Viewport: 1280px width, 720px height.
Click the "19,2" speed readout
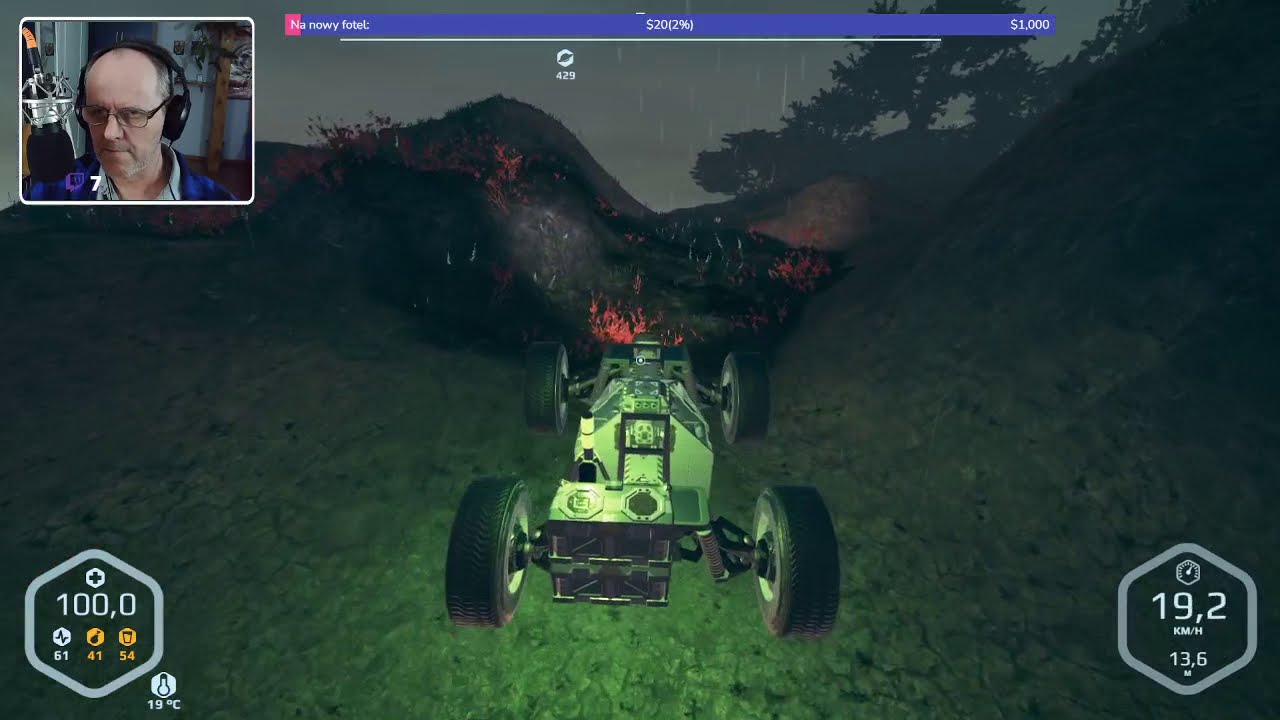1188,606
